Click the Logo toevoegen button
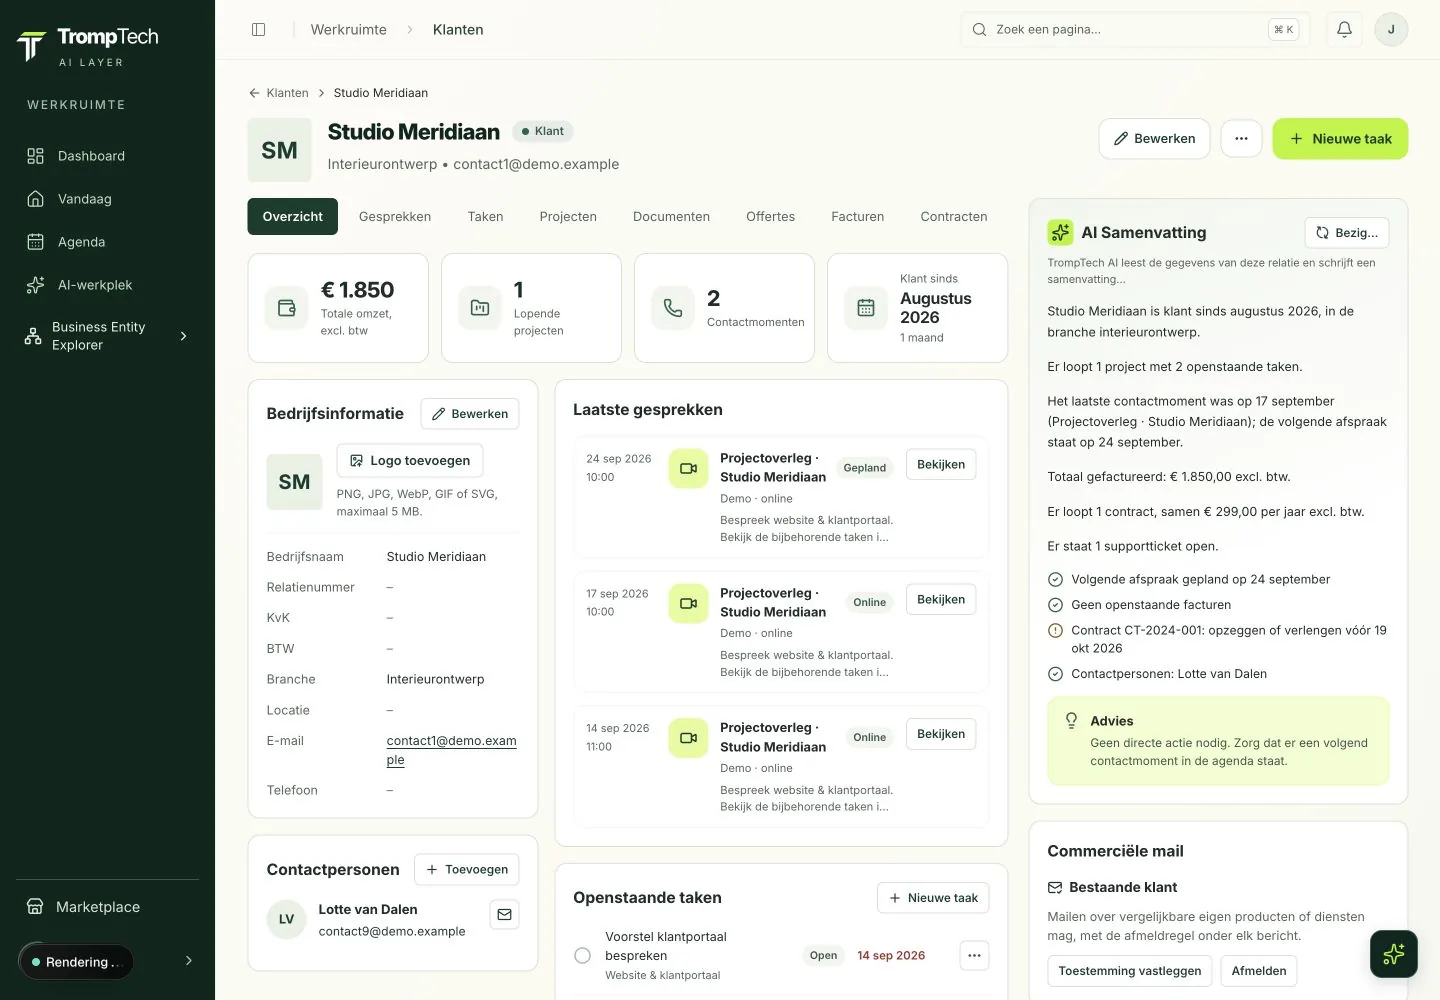 tap(410, 461)
